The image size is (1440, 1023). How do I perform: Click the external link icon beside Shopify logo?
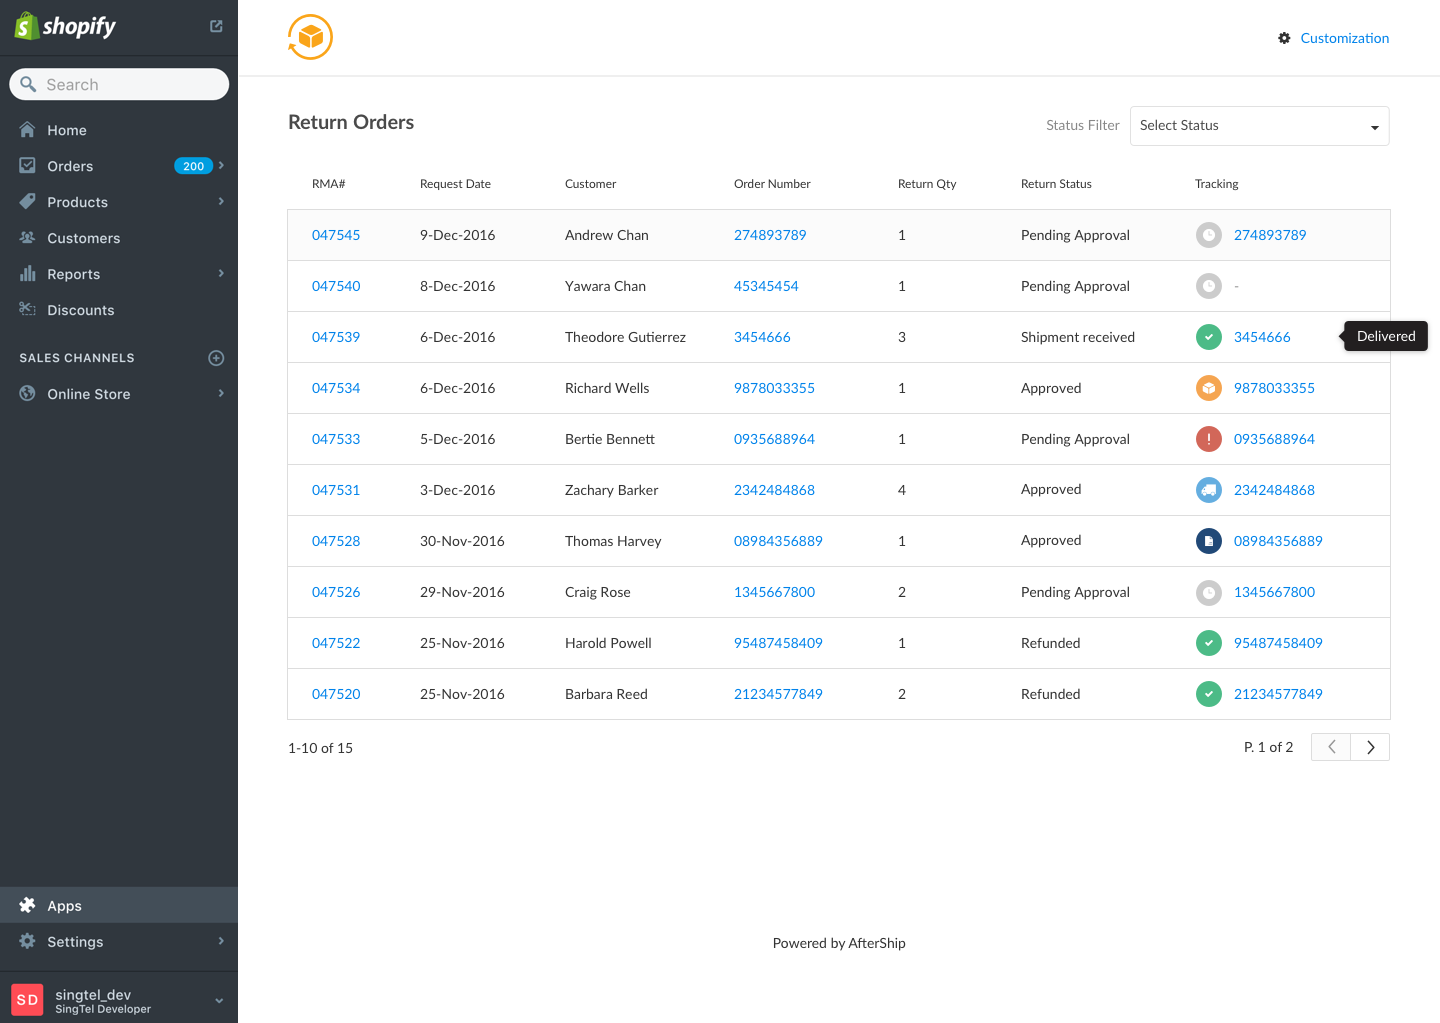tap(216, 26)
